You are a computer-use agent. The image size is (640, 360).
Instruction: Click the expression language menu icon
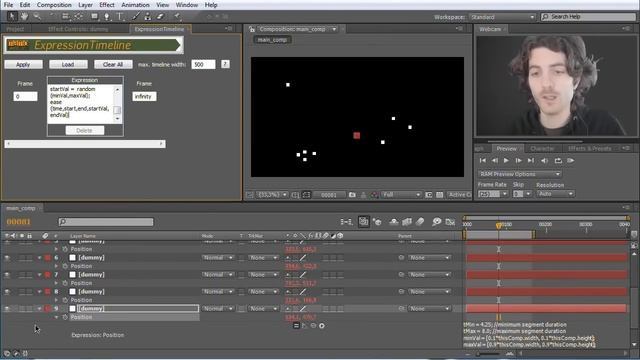pyautogui.click(x=322, y=326)
